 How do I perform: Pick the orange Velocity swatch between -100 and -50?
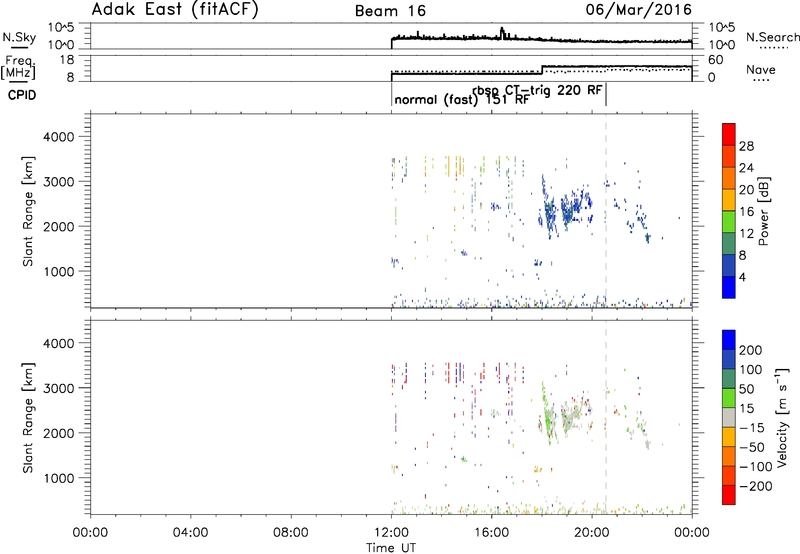[729, 456]
